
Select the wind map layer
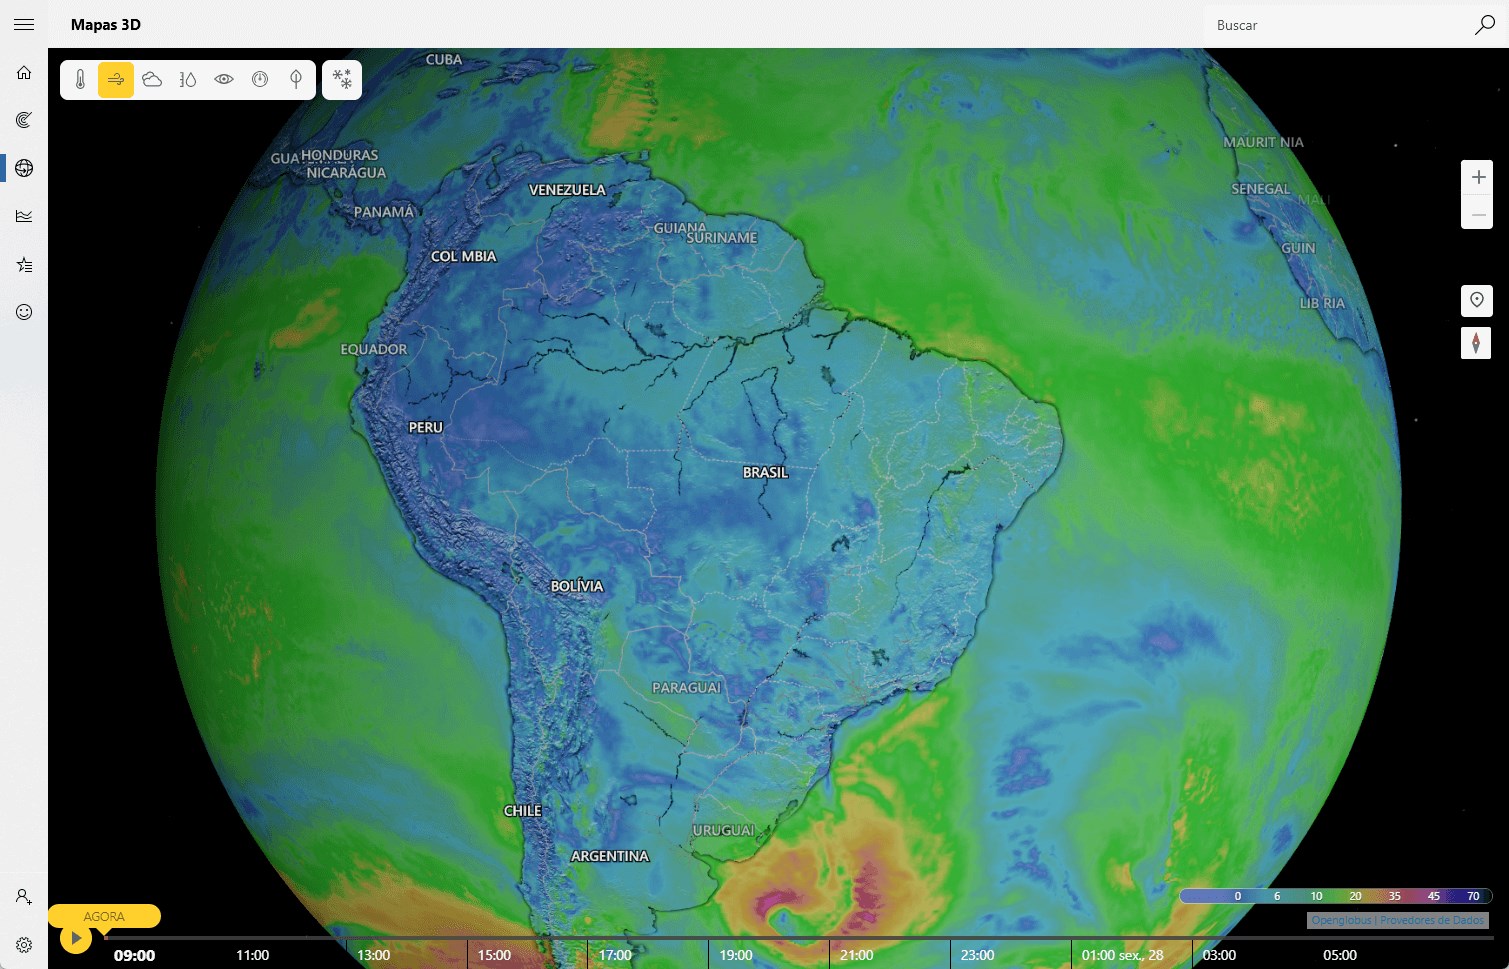click(x=116, y=79)
